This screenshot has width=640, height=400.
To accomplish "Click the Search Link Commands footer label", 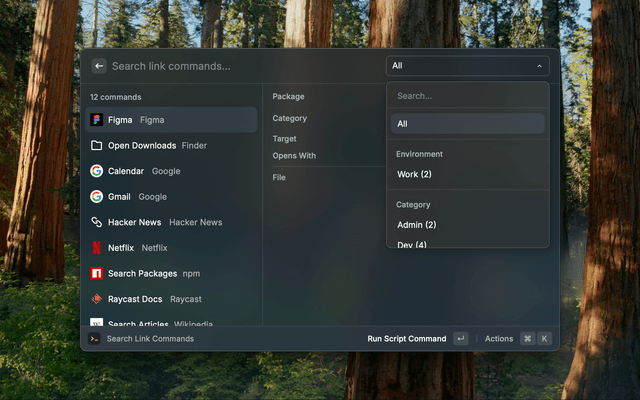I will [150, 339].
